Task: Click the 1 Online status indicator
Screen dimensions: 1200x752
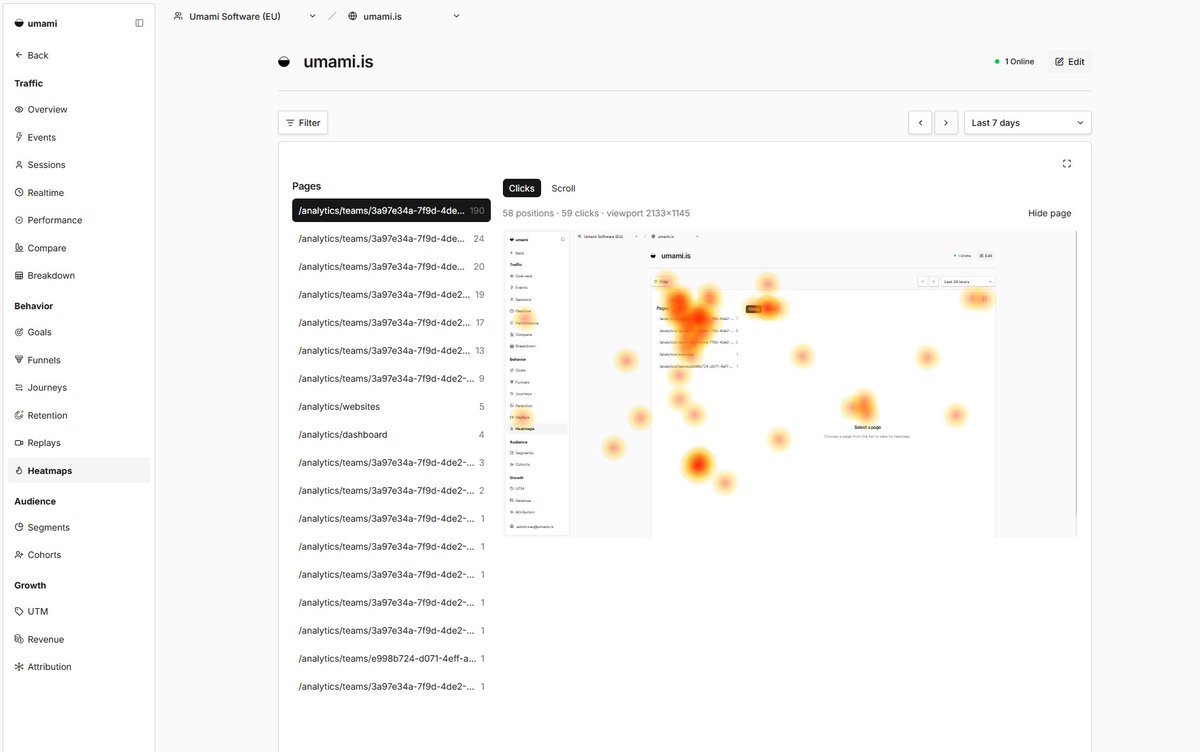Action: pos(1014,61)
